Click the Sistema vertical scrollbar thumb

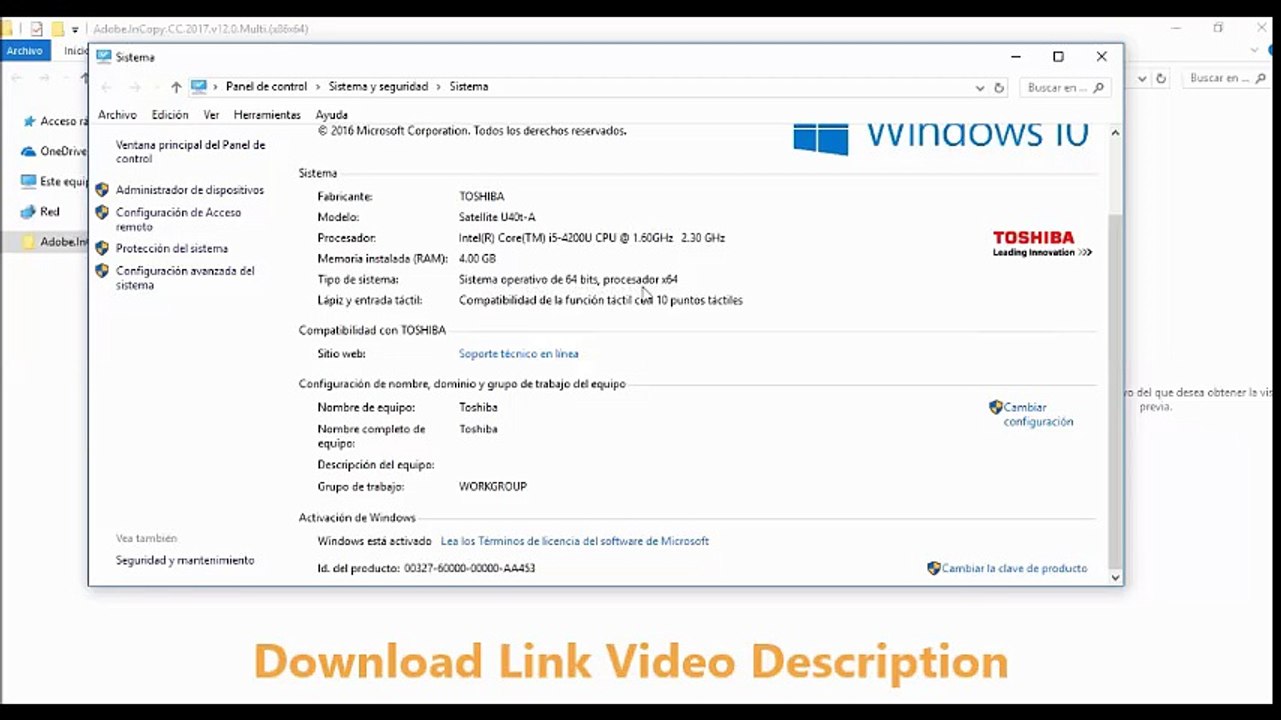[1115, 390]
